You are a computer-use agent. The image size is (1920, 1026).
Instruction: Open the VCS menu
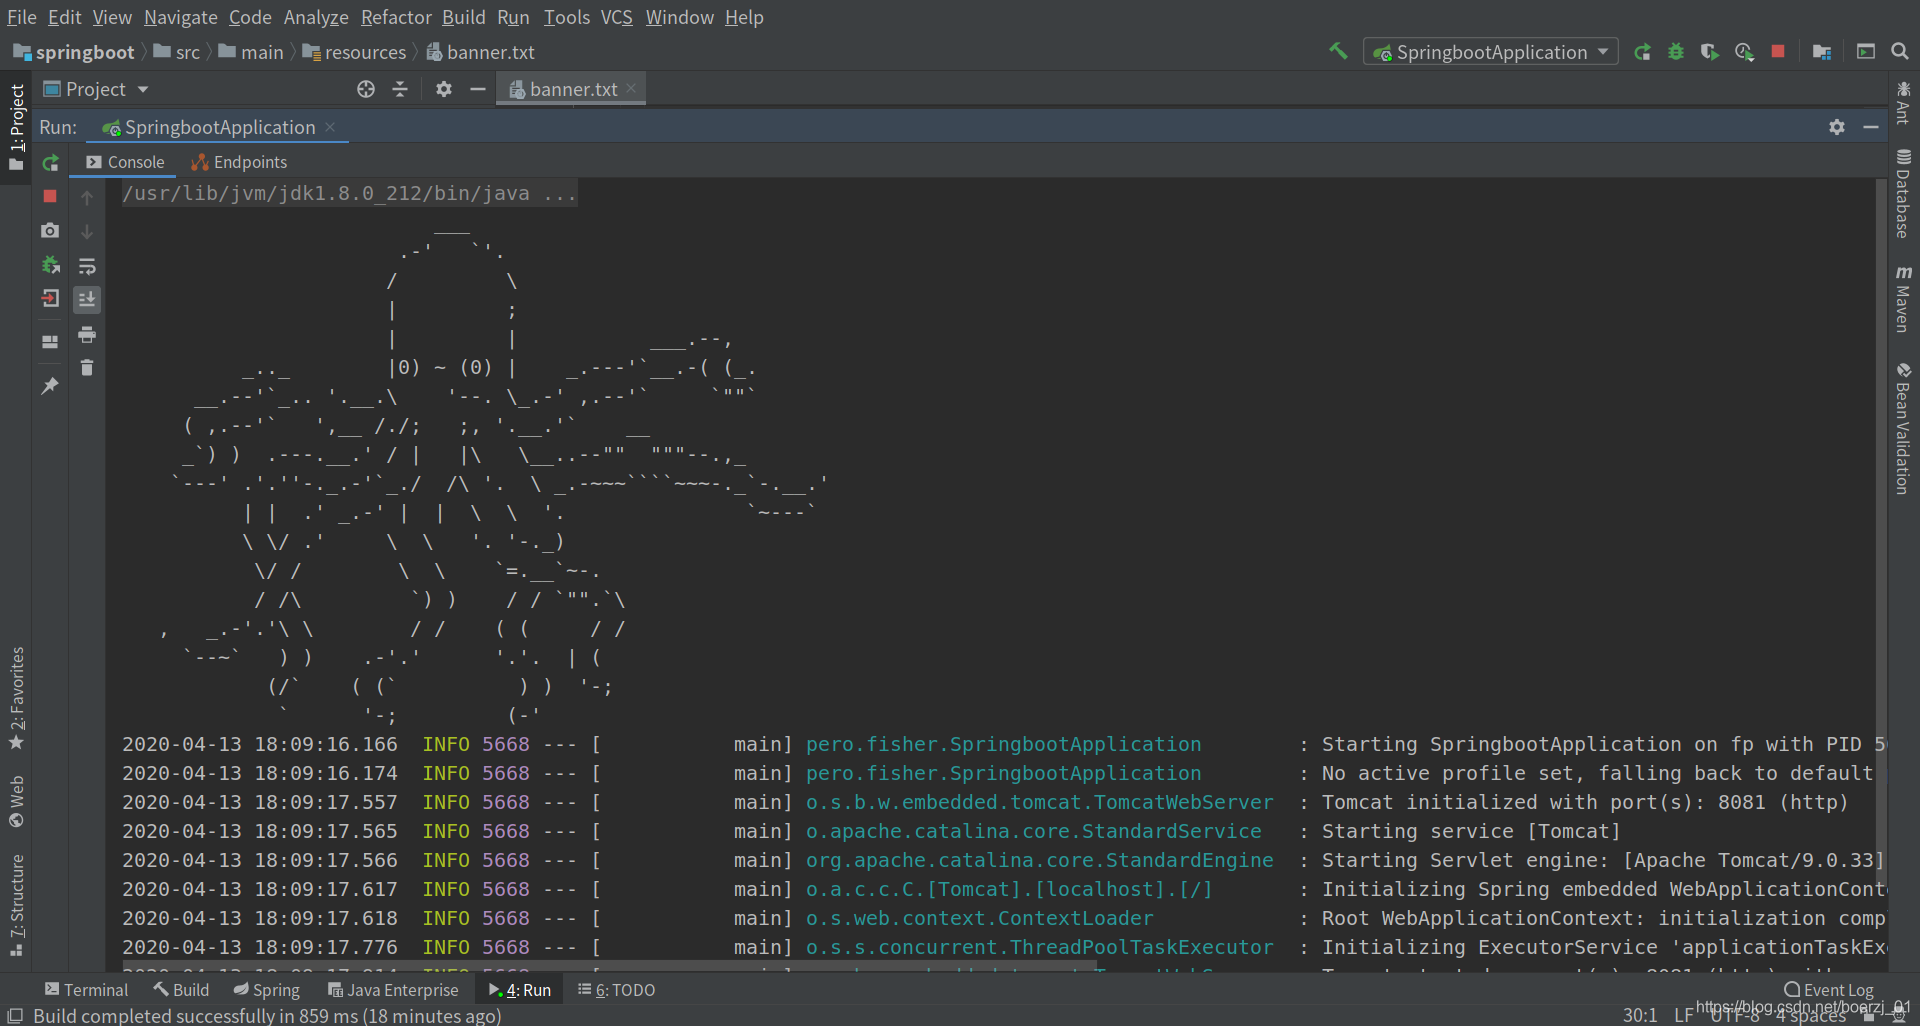point(616,17)
